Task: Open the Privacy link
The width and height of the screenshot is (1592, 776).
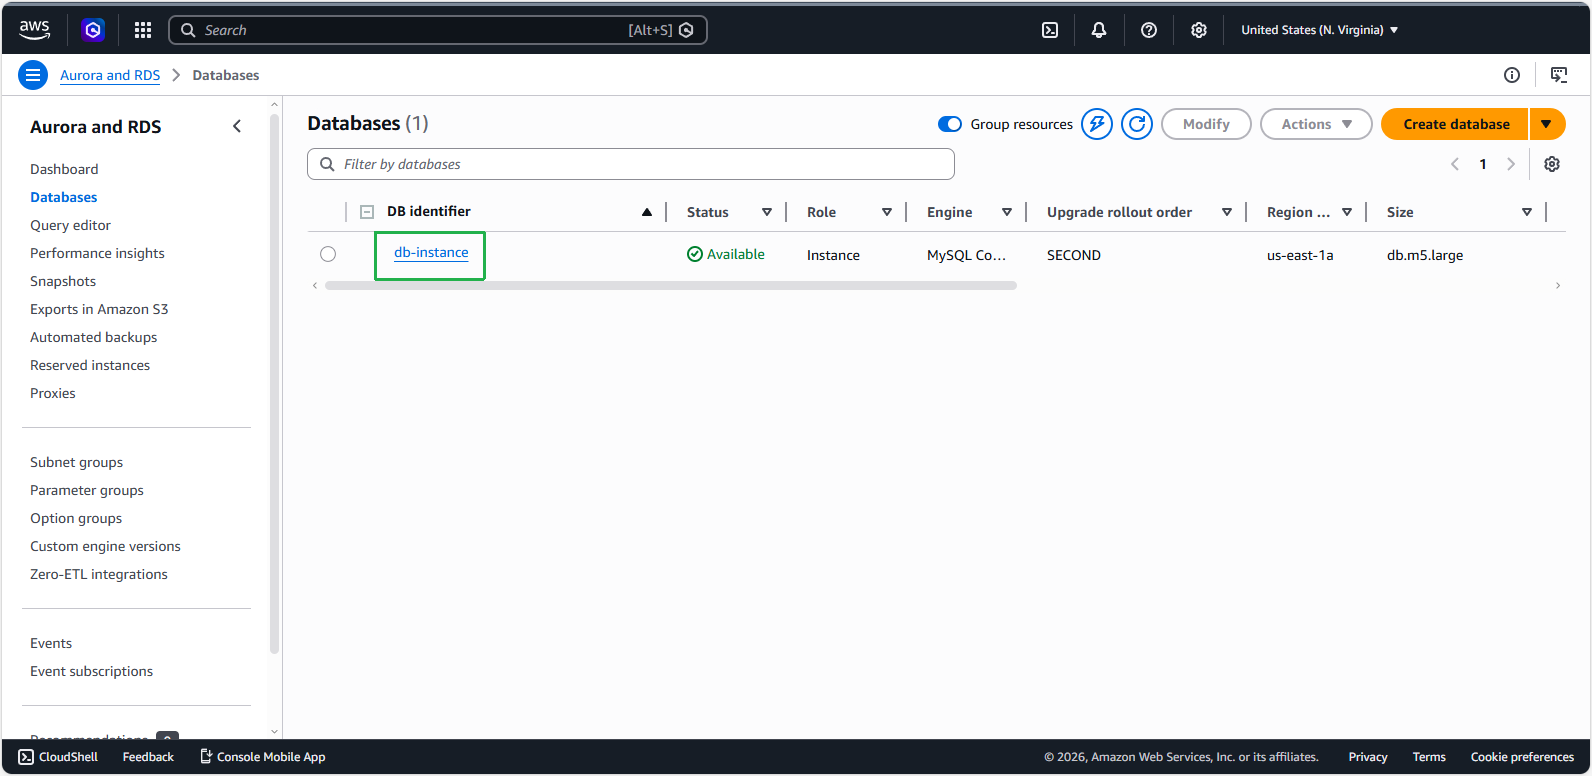Action: 1368,757
